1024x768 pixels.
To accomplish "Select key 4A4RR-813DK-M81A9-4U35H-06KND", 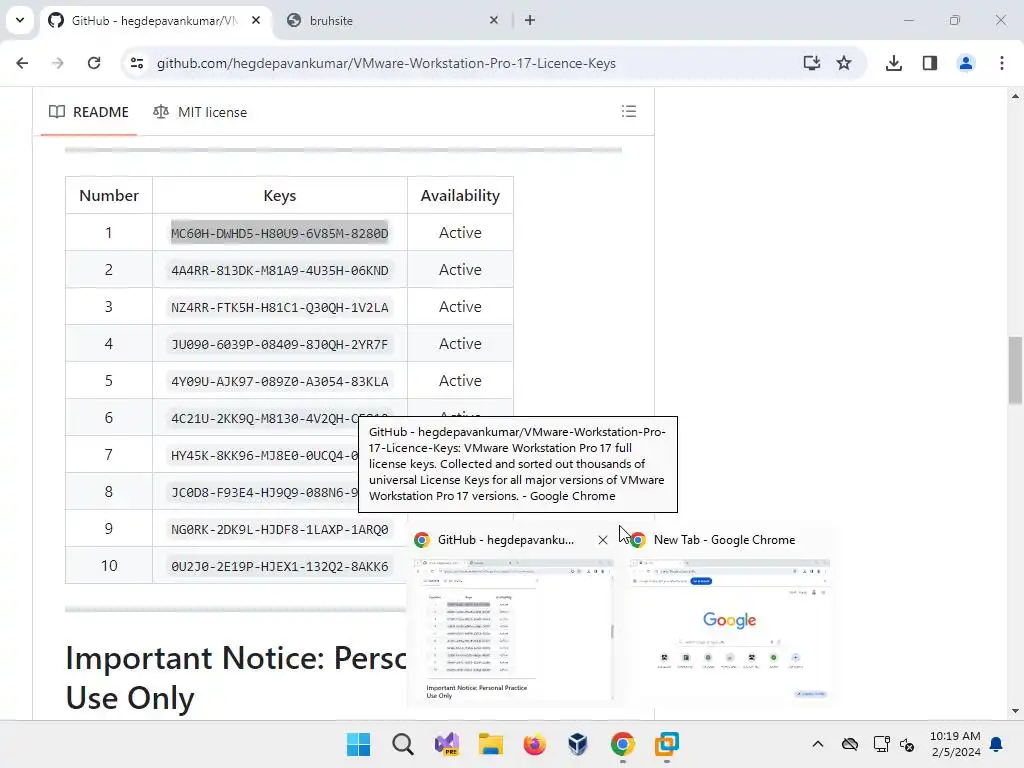I will [x=280, y=270].
